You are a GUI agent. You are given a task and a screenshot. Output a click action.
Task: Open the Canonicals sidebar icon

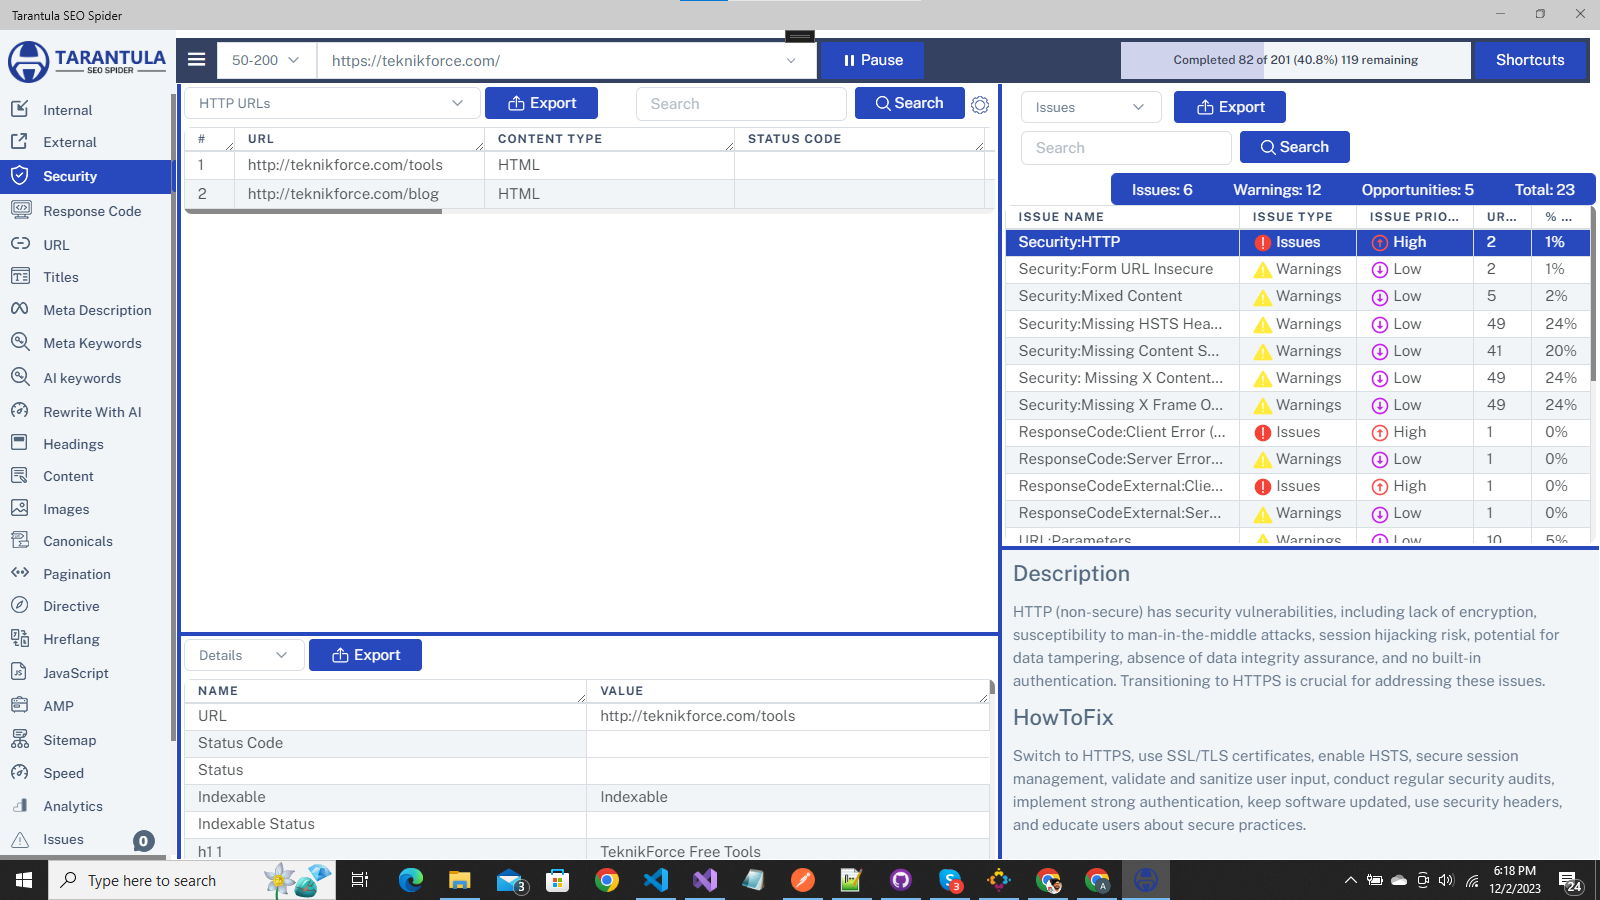[x=19, y=540]
